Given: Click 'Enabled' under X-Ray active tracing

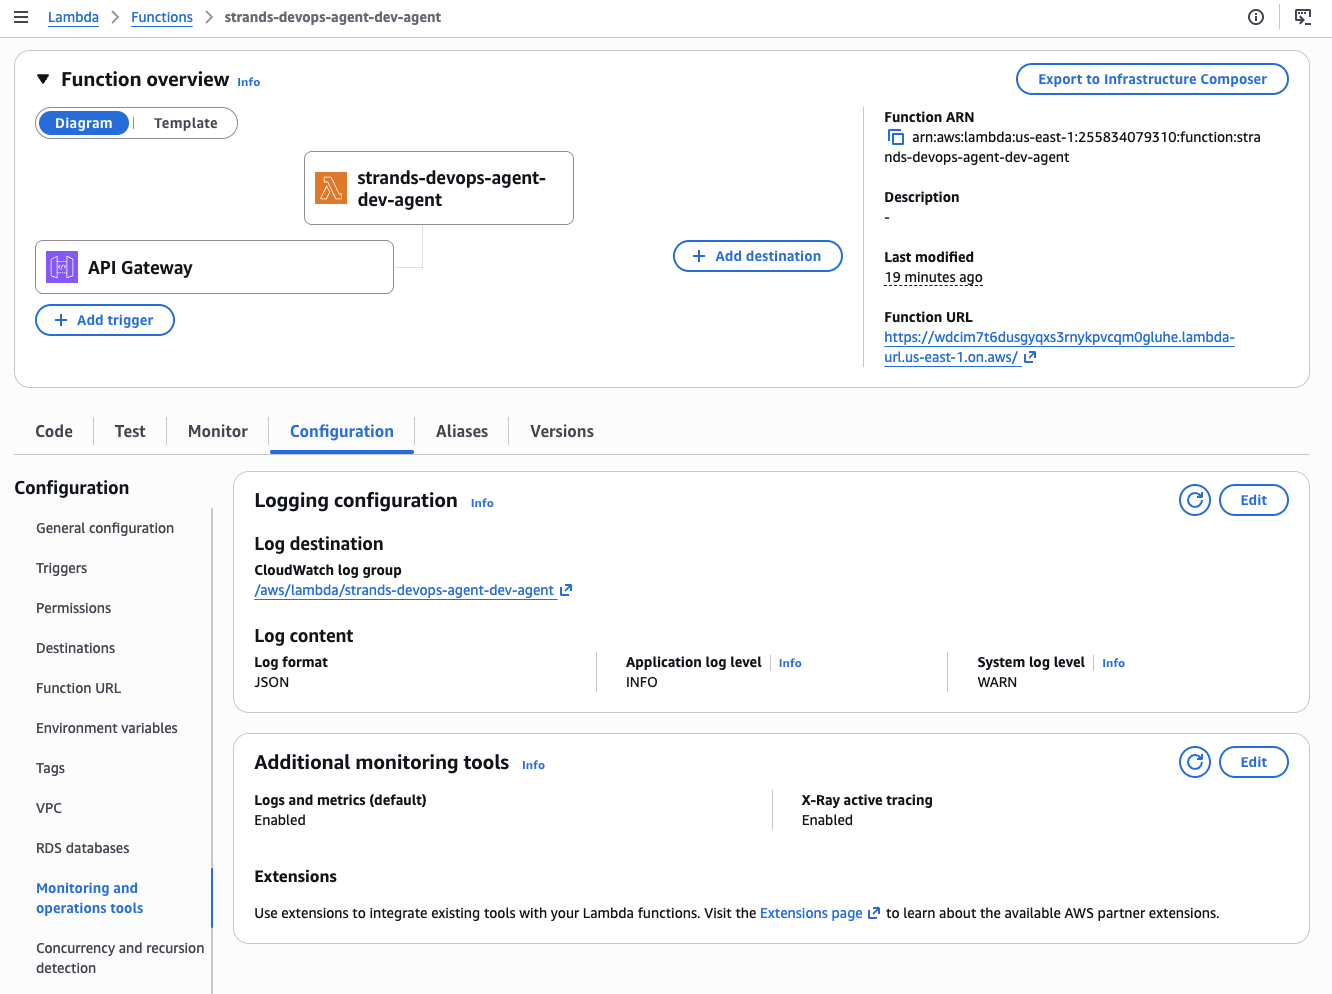Looking at the screenshot, I should coord(827,820).
